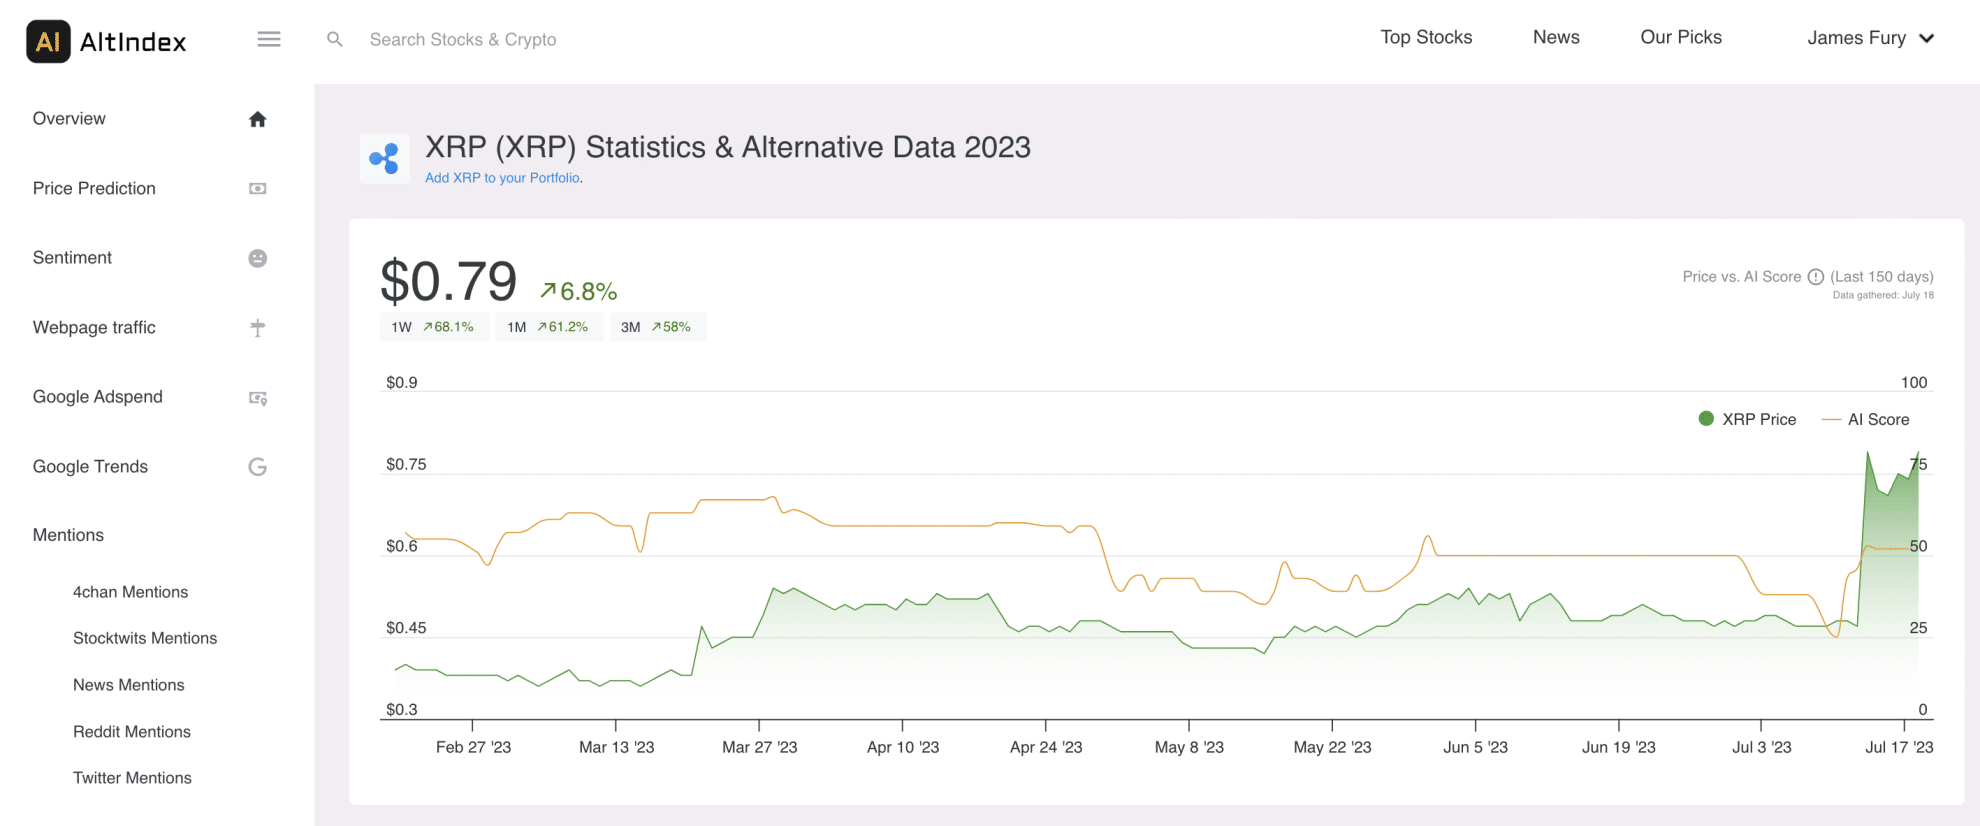Open the Price vs. AI Score info tooltip
1980x826 pixels.
pyautogui.click(x=1817, y=276)
